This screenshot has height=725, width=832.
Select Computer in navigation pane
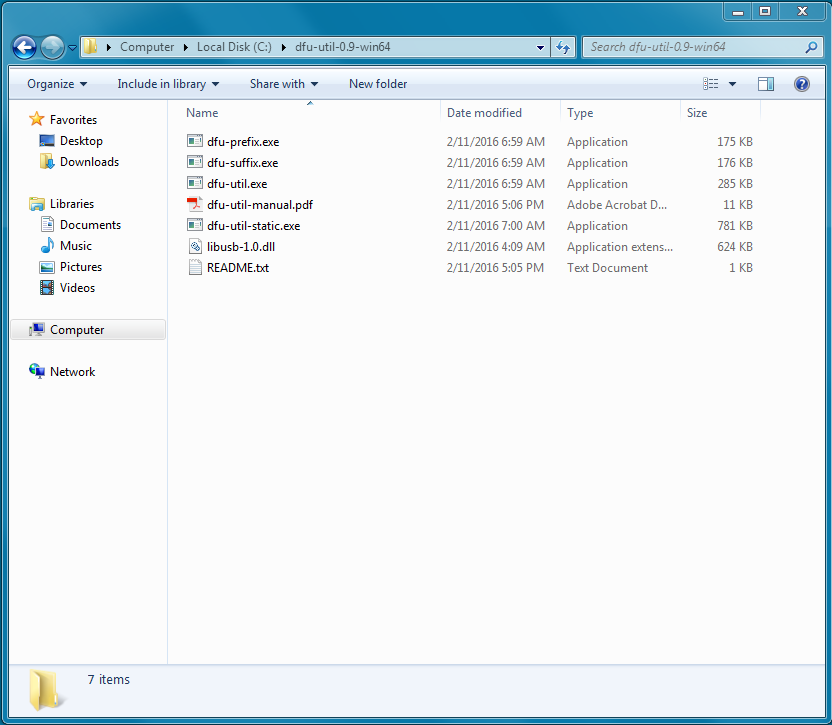77,330
